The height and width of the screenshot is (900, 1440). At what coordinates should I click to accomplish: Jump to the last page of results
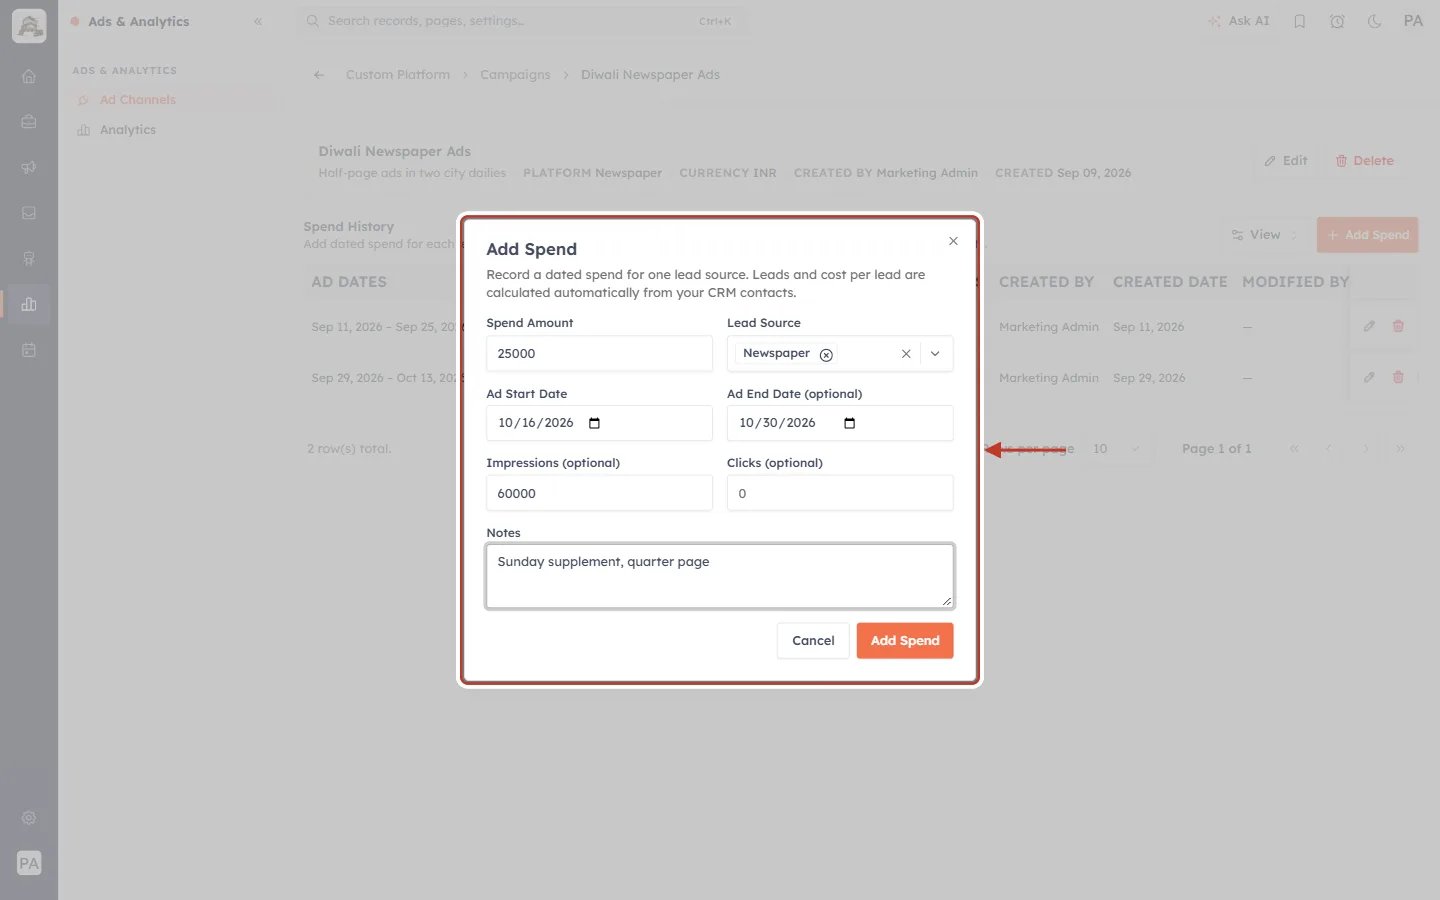pos(1400,449)
